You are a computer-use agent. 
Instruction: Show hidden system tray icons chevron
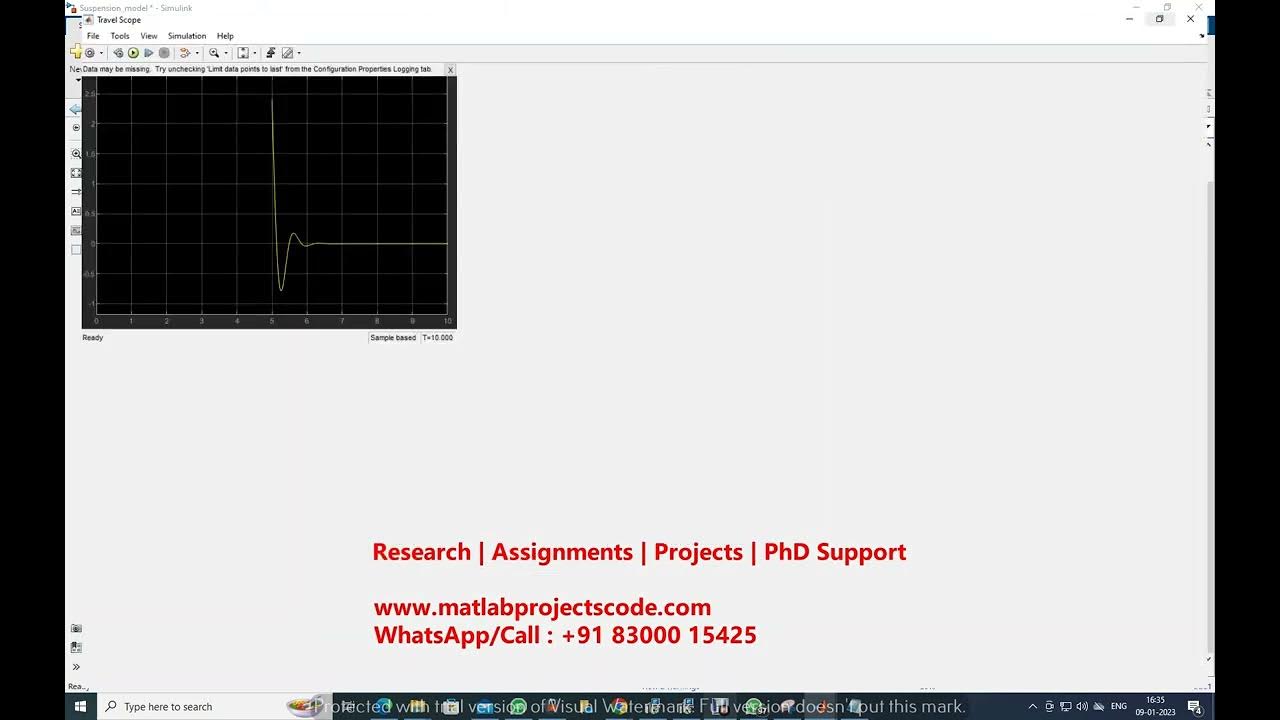(1033, 706)
